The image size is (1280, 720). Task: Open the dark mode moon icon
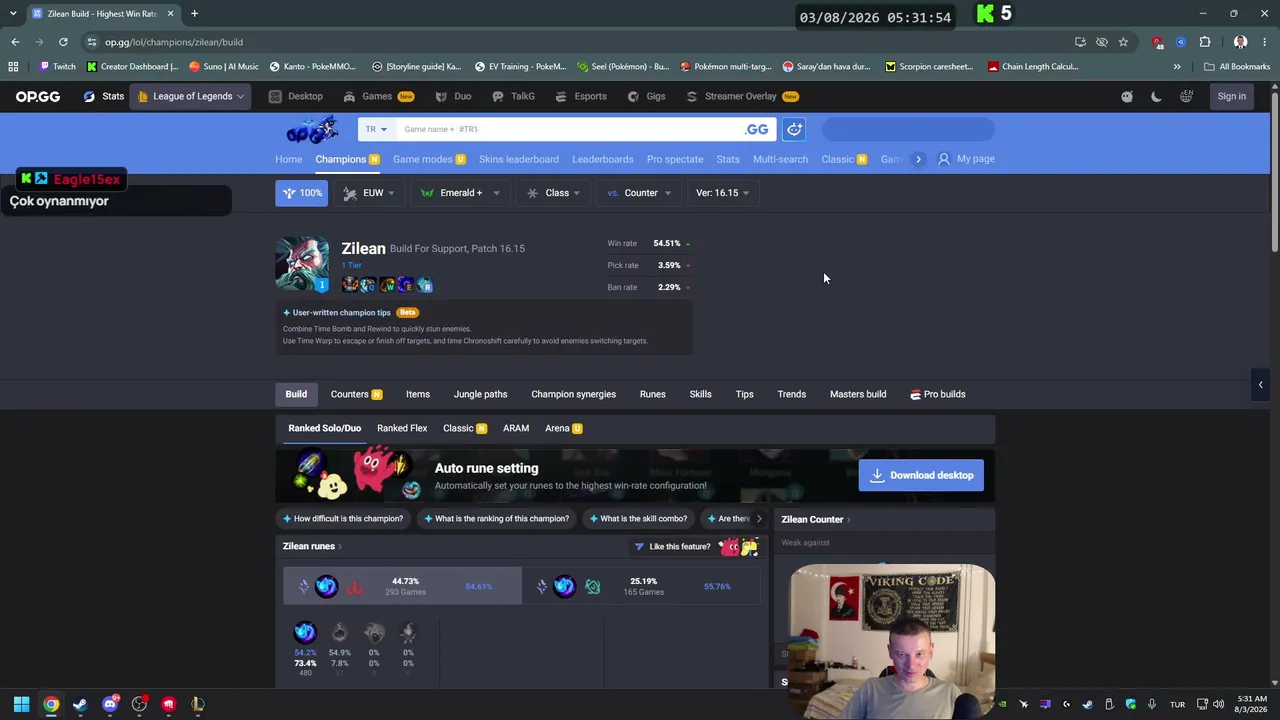(x=1156, y=96)
